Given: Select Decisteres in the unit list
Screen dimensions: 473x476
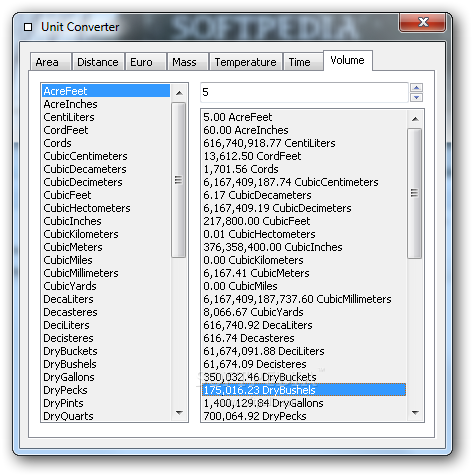Looking at the screenshot, I should point(106,338).
